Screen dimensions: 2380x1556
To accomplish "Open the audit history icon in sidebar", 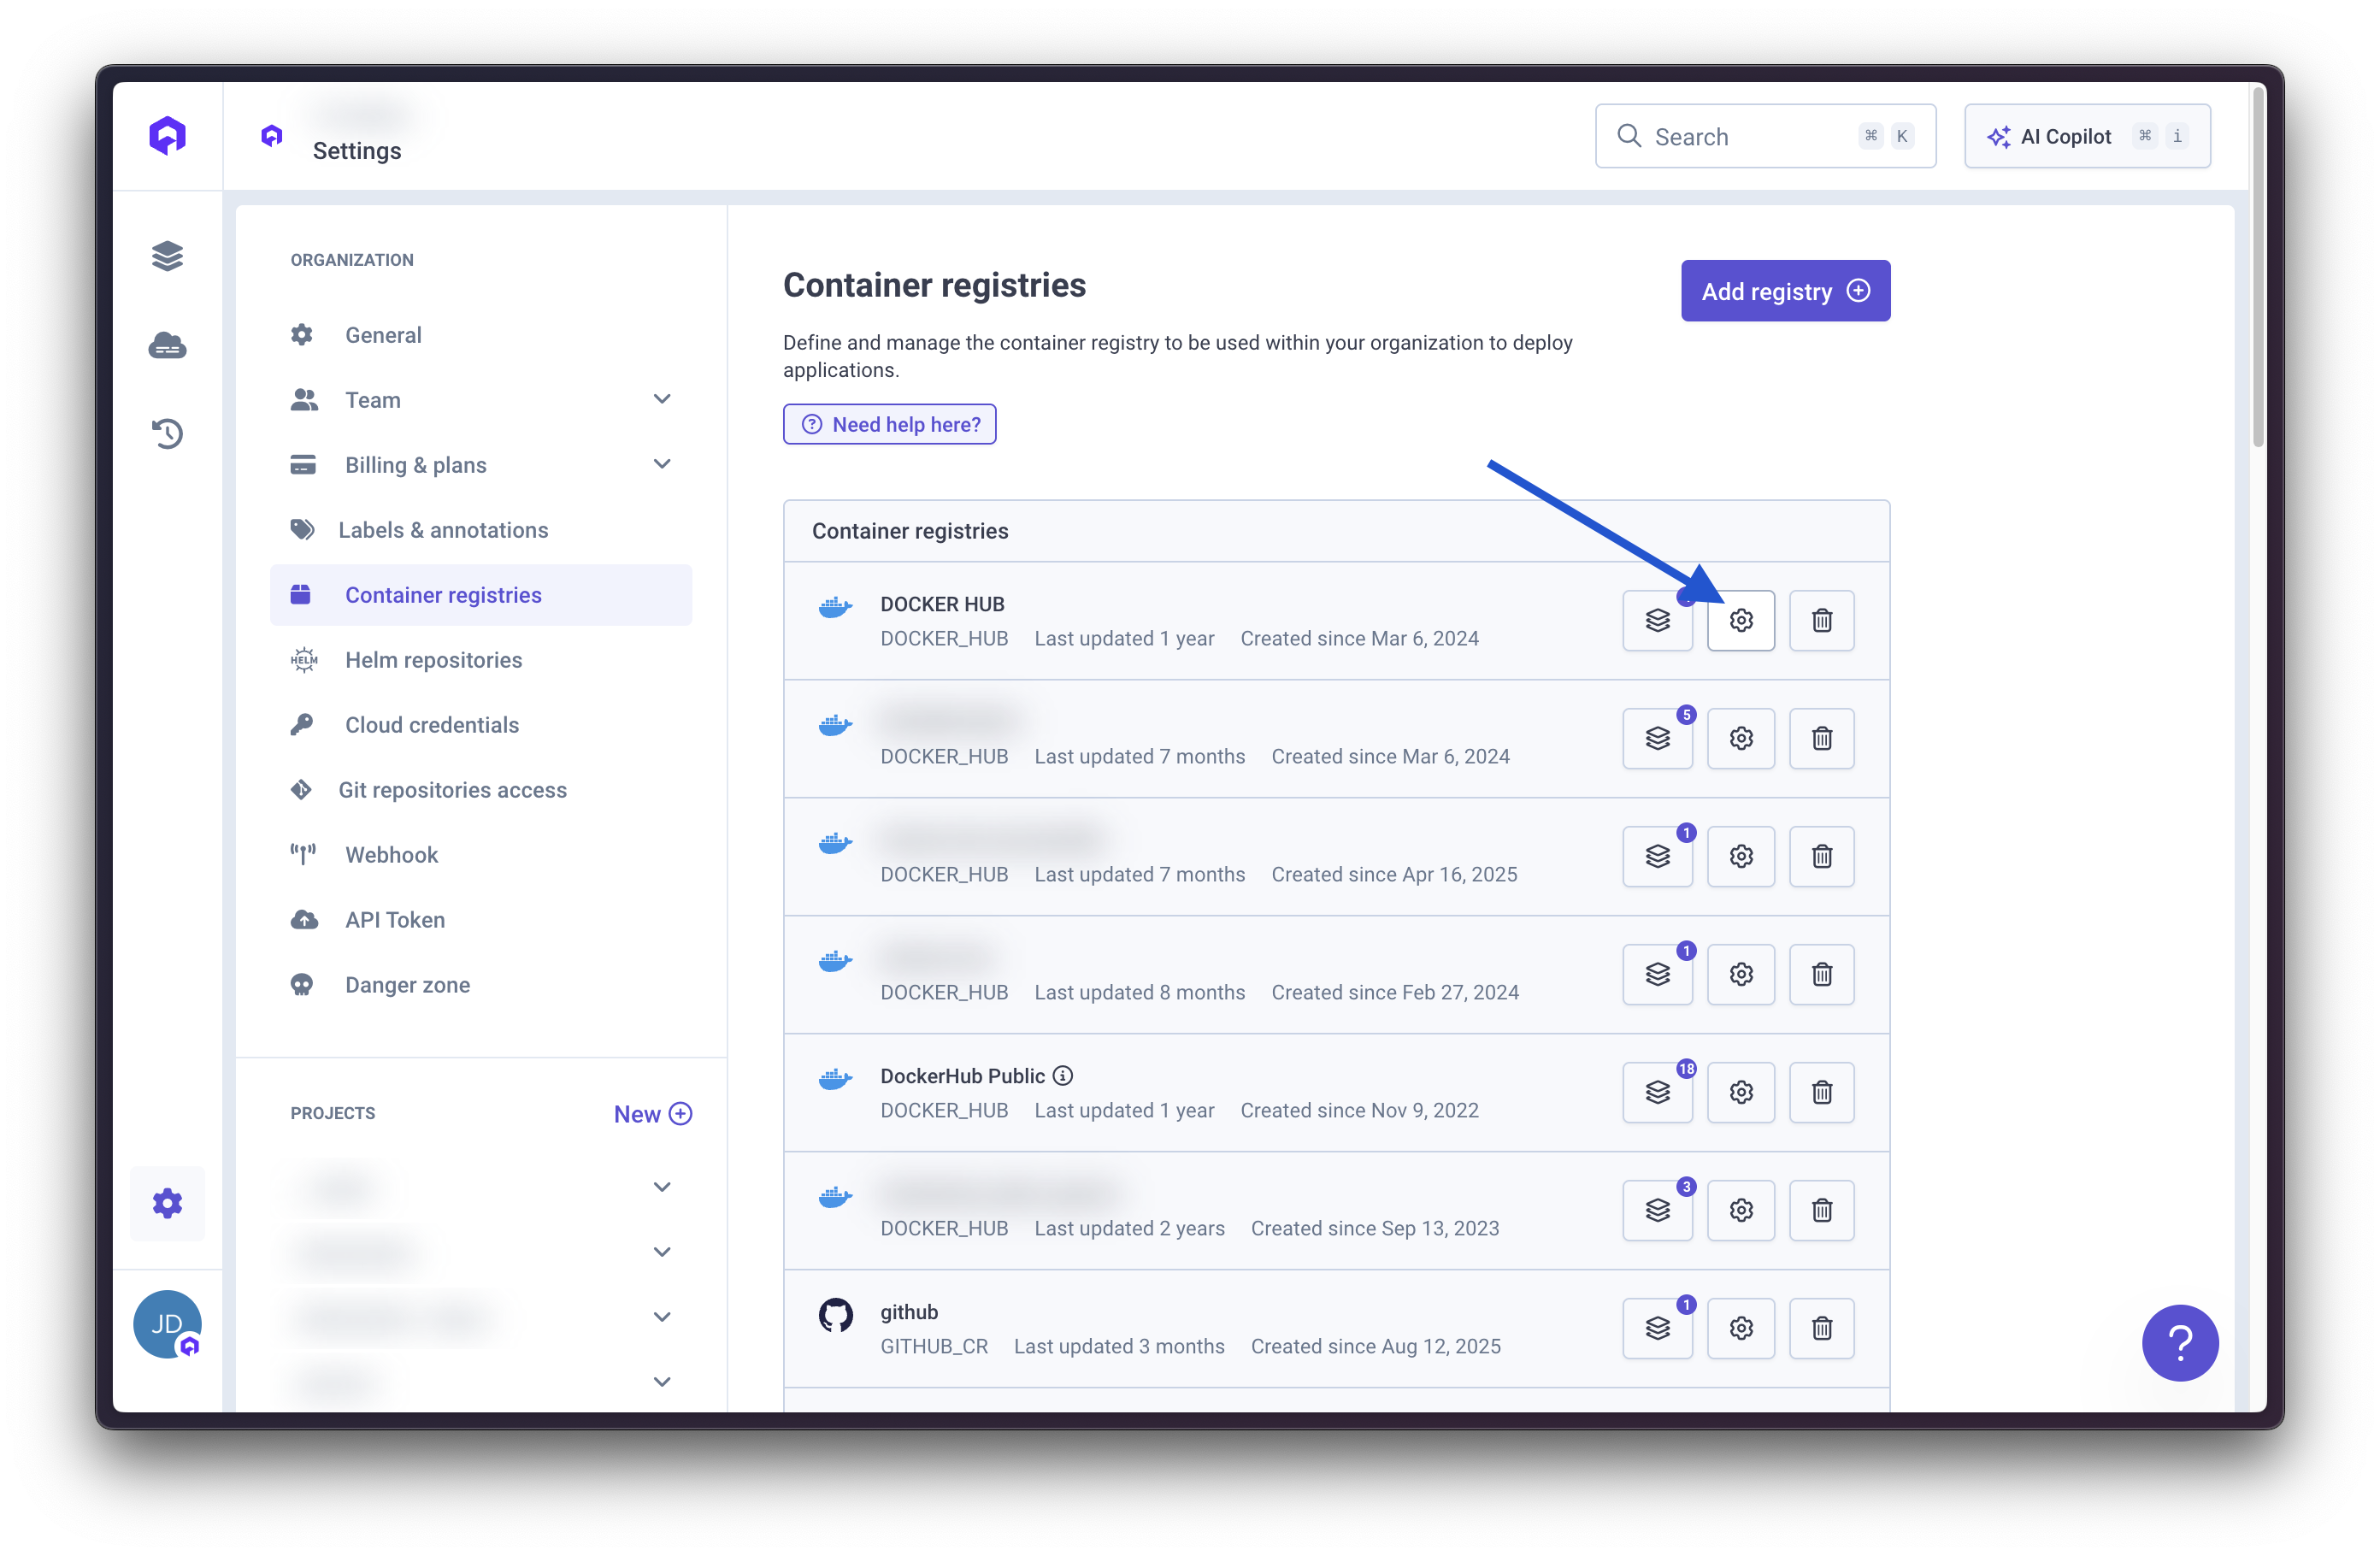I will point(167,433).
